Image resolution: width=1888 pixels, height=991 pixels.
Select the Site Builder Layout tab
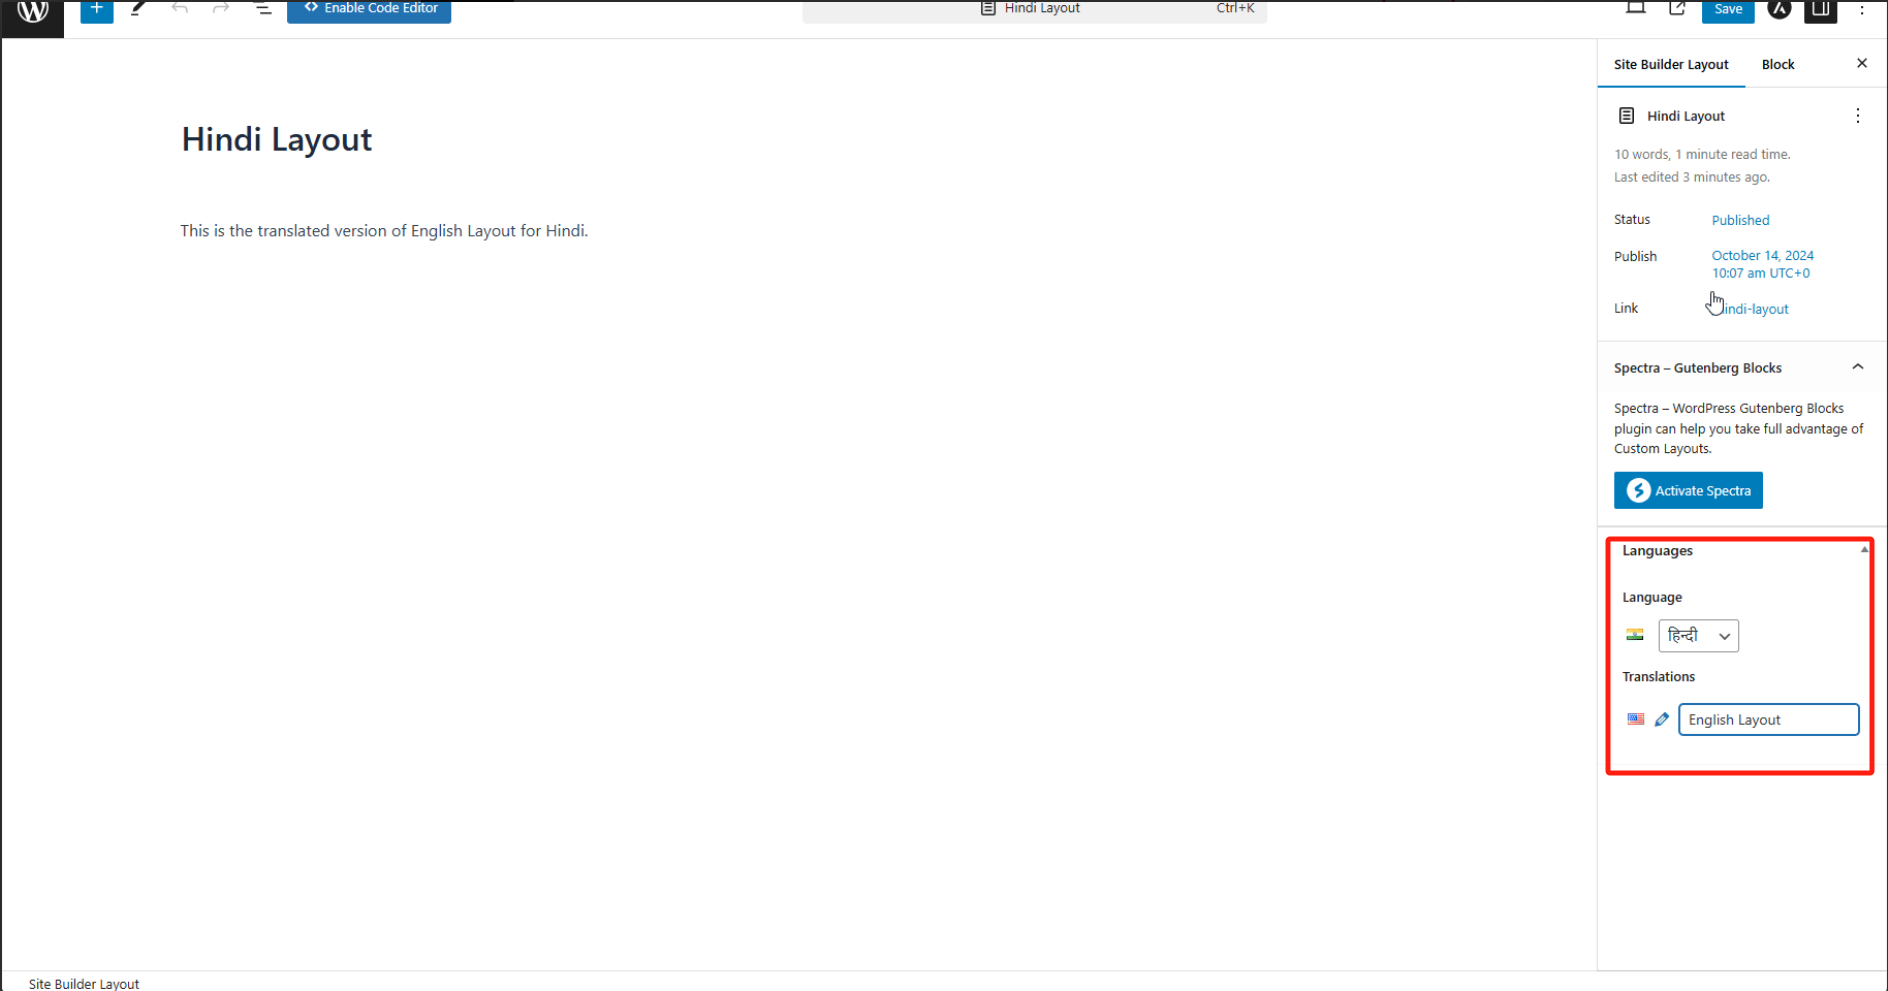(1670, 64)
